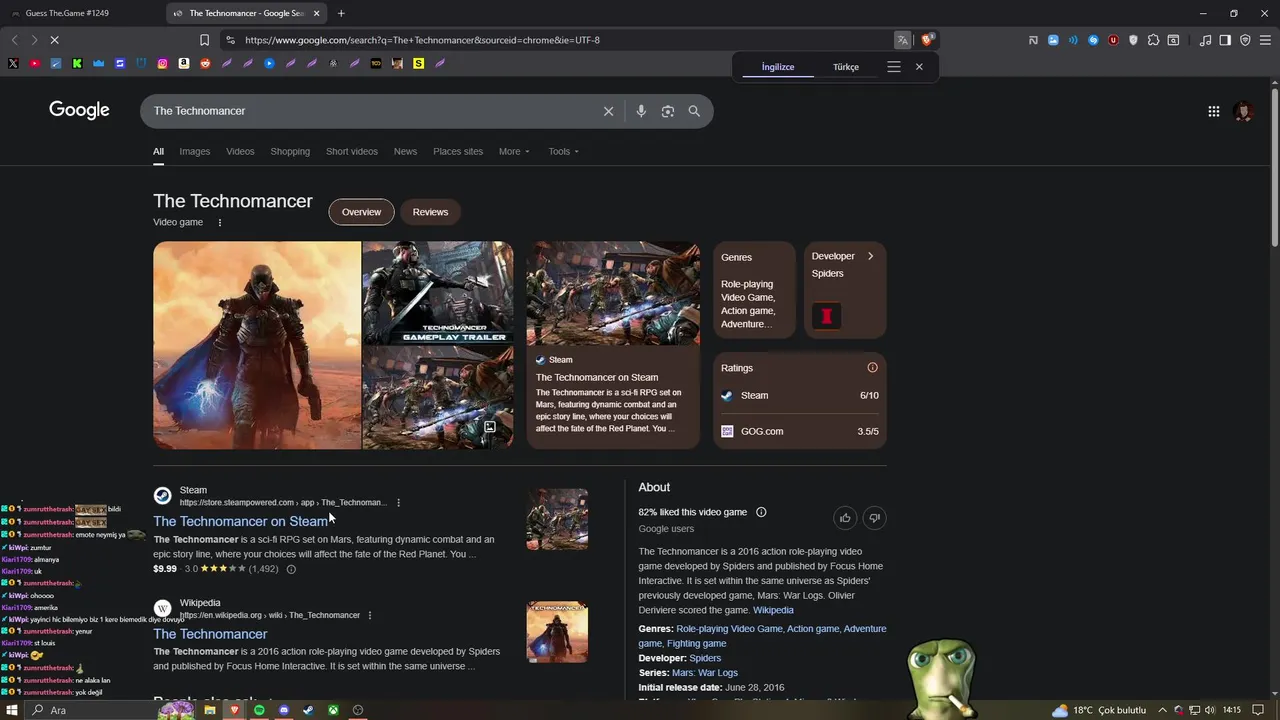Image resolution: width=1280 pixels, height=720 pixels.
Task: Select İngilizce in translate popup
Action: tap(778, 67)
